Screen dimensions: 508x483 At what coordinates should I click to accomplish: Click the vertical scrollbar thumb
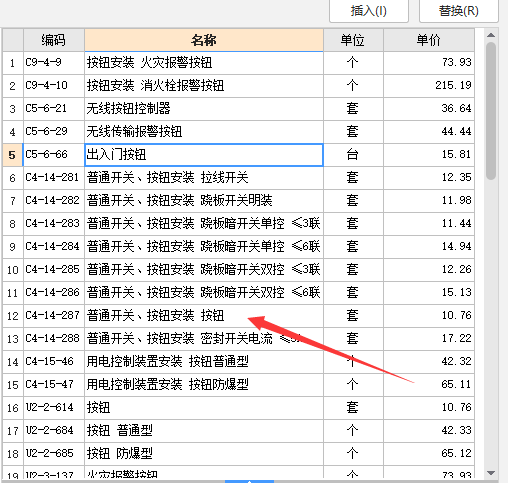coord(491,111)
